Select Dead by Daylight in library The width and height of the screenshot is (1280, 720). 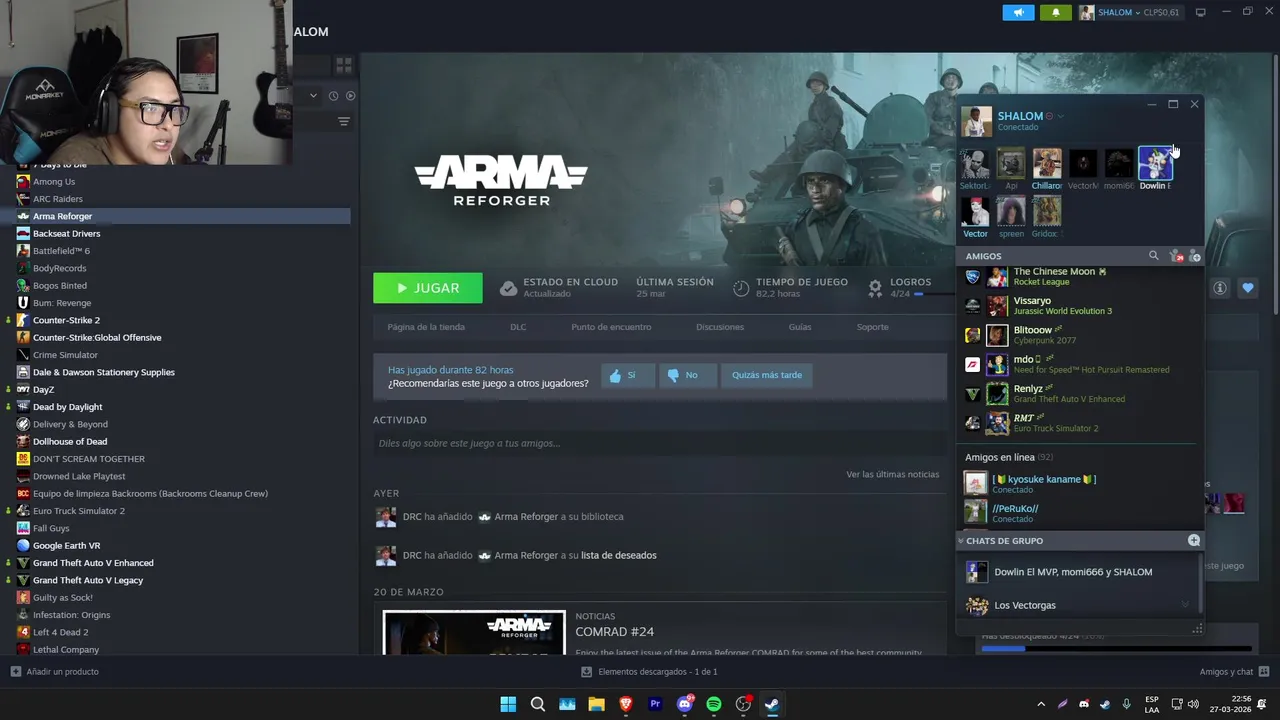[67, 407]
